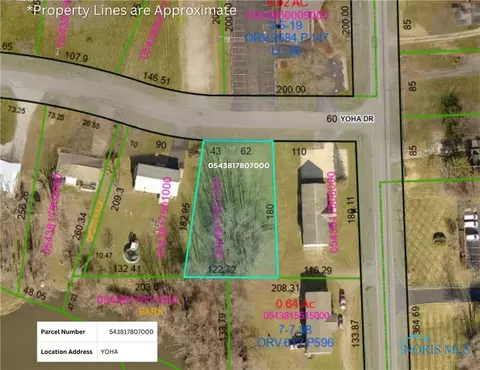Select the red '0.64 Ac' acreage label
Viewport: 480px width, 370px height.
295,304
